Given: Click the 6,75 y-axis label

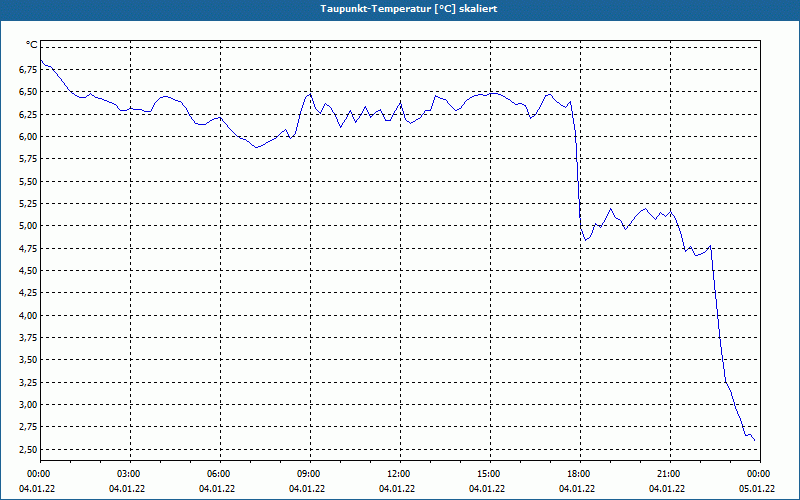Looking at the screenshot, I should (28, 70).
